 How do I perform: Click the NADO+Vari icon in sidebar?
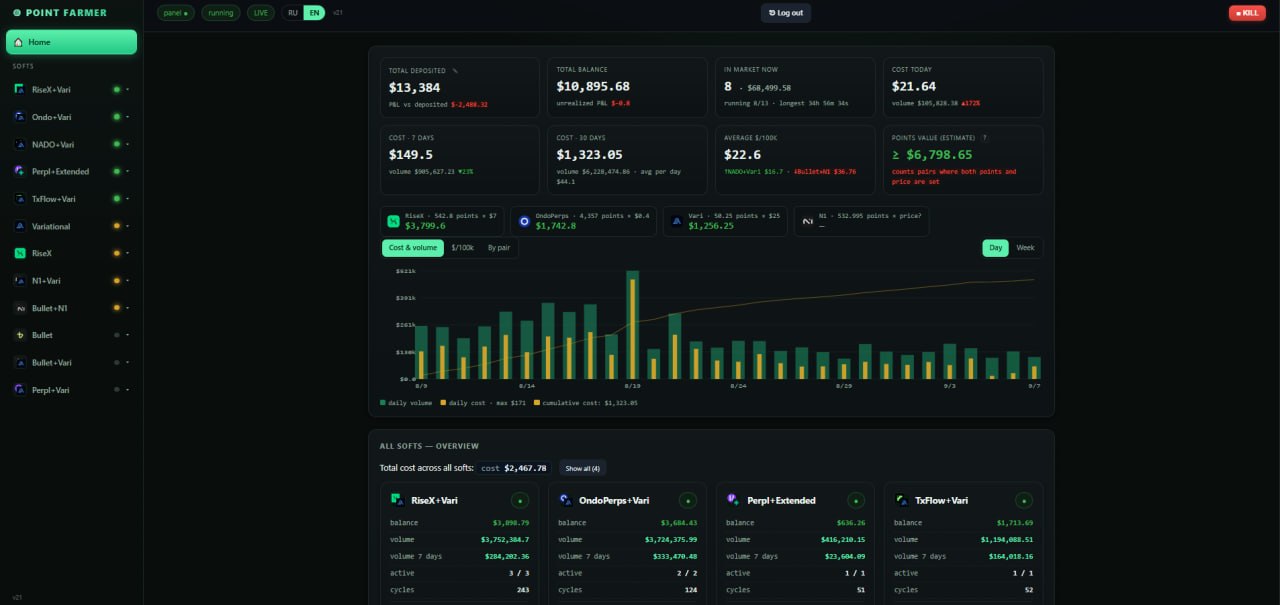click(x=19, y=144)
